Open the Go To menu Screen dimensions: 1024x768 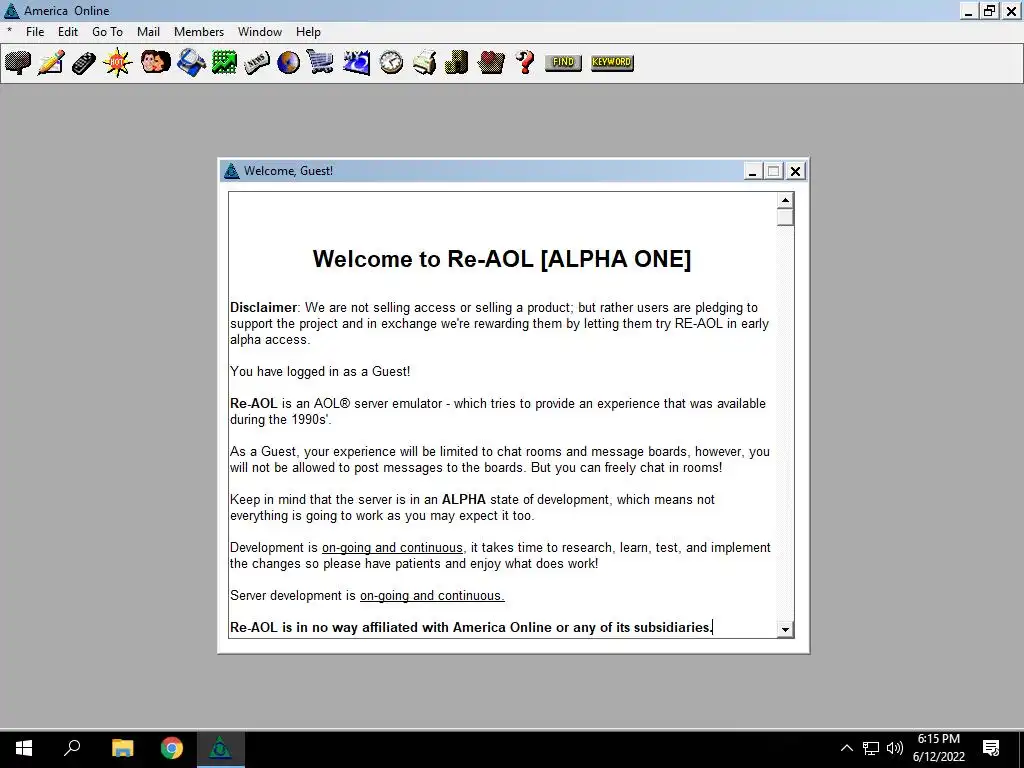[107, 32]
